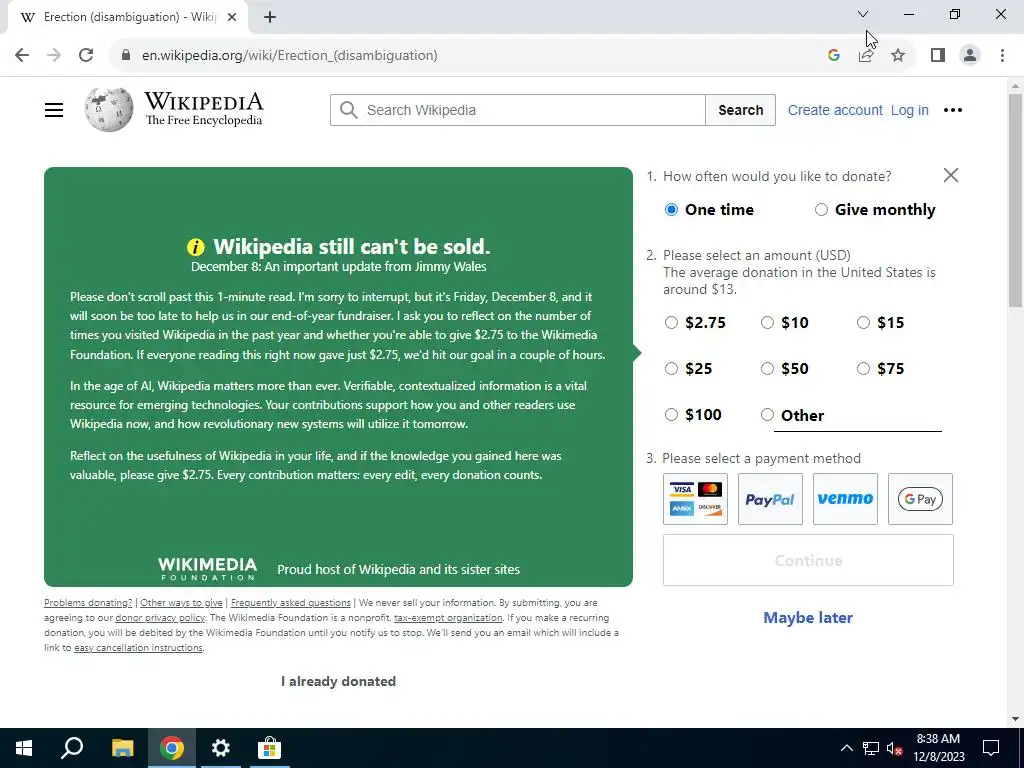Open the Wikipedia hamburger main menu
This screenshot has height=768, width=1024.
tap(54, 110)
